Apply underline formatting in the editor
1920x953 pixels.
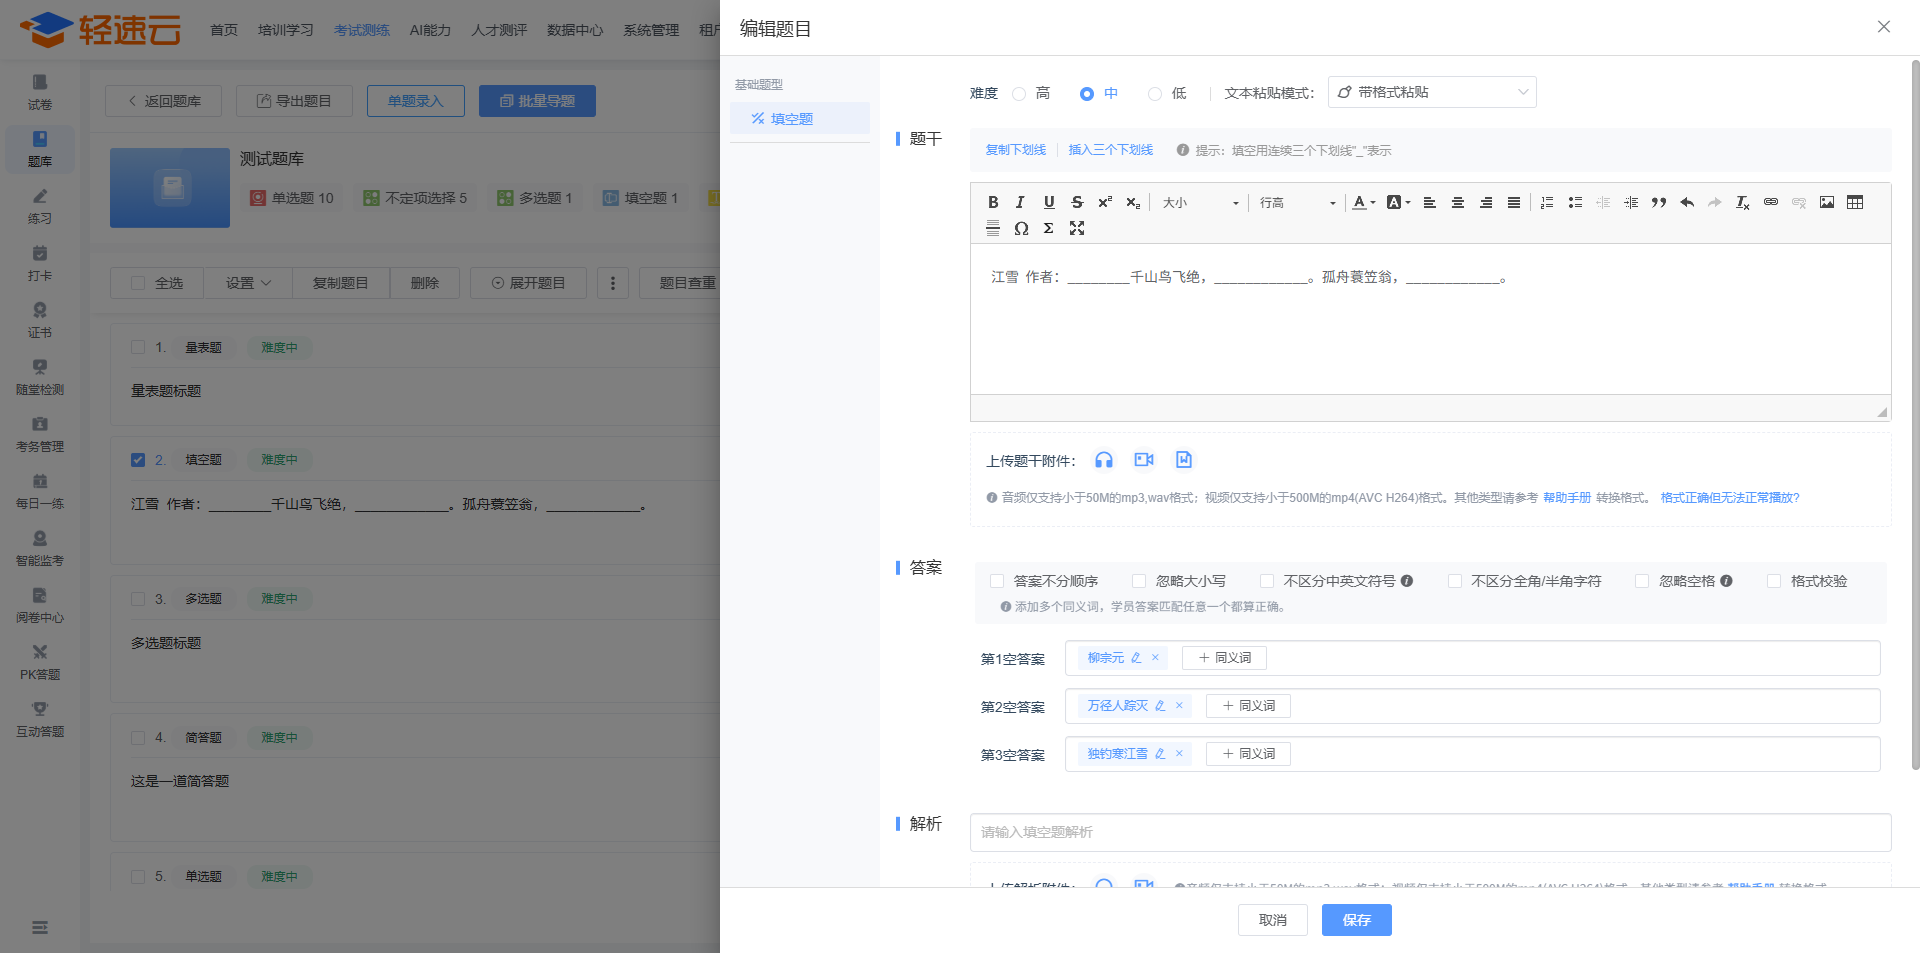click(x=1048, y=202)
